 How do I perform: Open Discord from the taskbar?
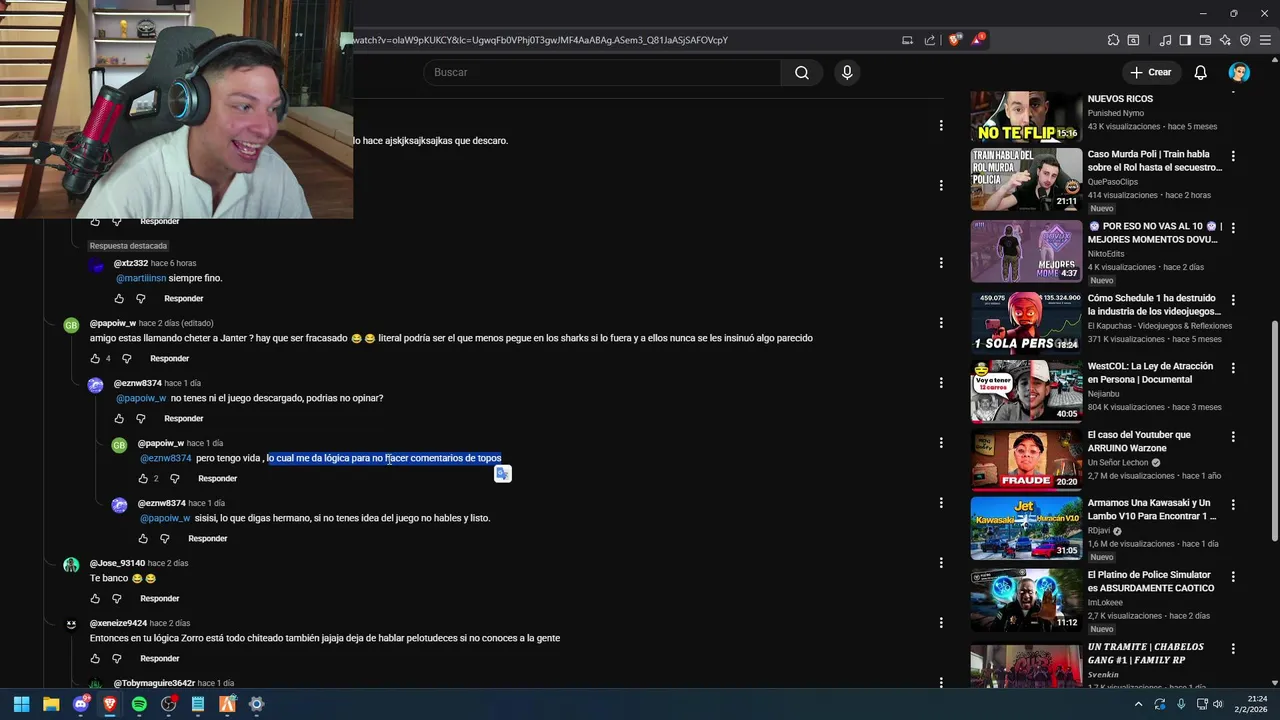click(81, 704)
